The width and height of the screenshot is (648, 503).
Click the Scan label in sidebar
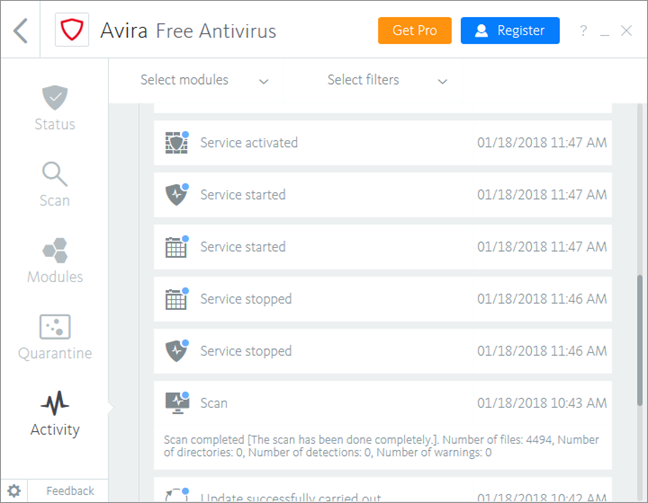(x=55, y=201)
